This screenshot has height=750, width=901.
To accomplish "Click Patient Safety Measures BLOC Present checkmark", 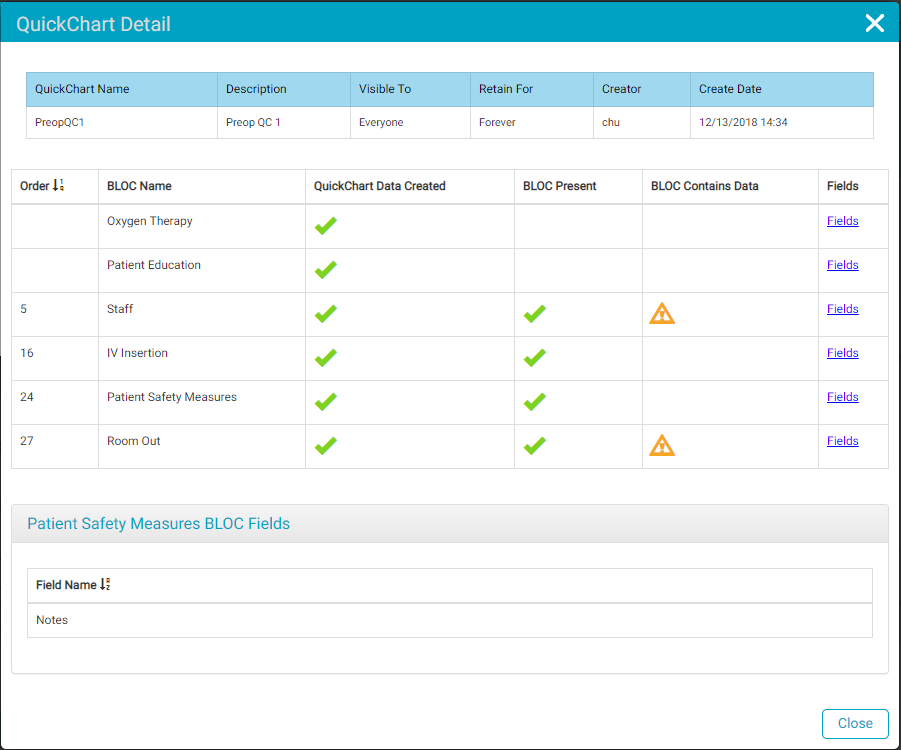I will pos(535,402).
